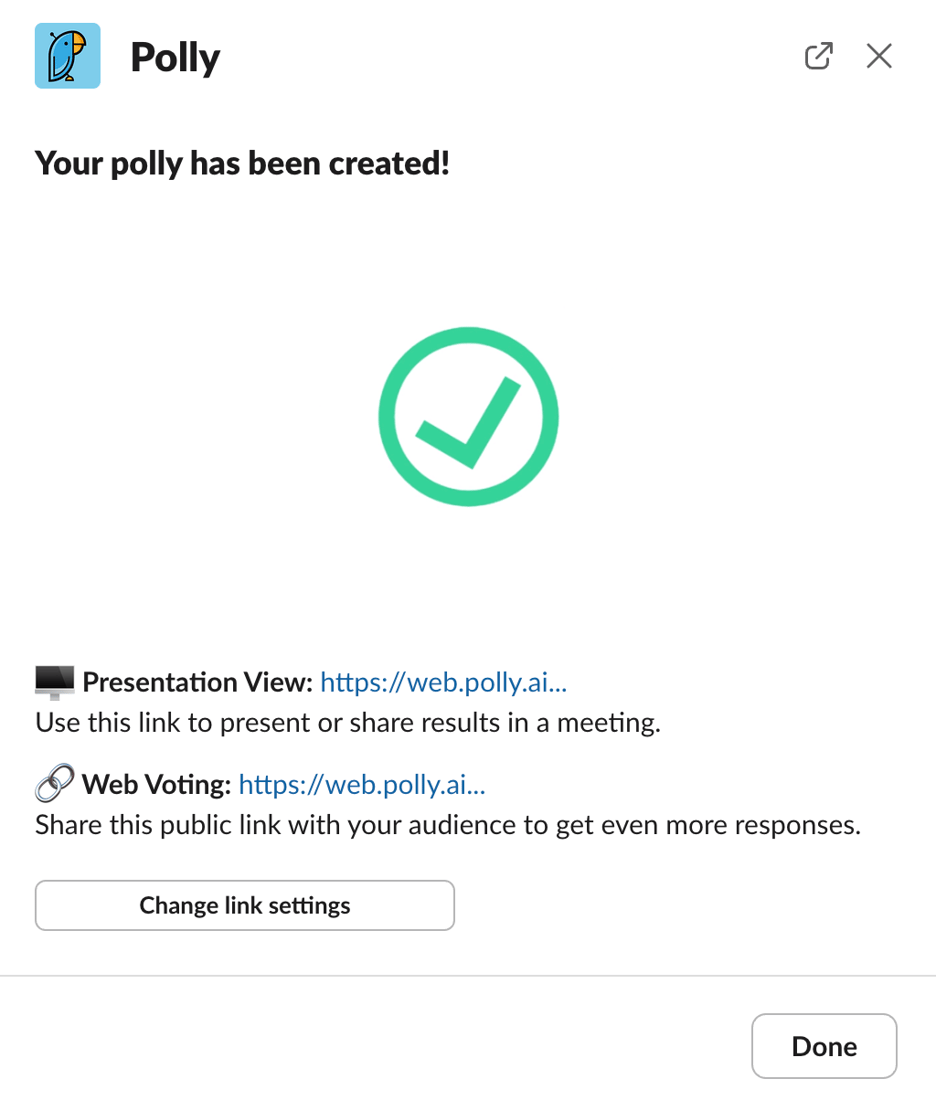The image size is (936, 1100).
Task: Click the bold "Web Voting:" label
Action: point(157,785)
